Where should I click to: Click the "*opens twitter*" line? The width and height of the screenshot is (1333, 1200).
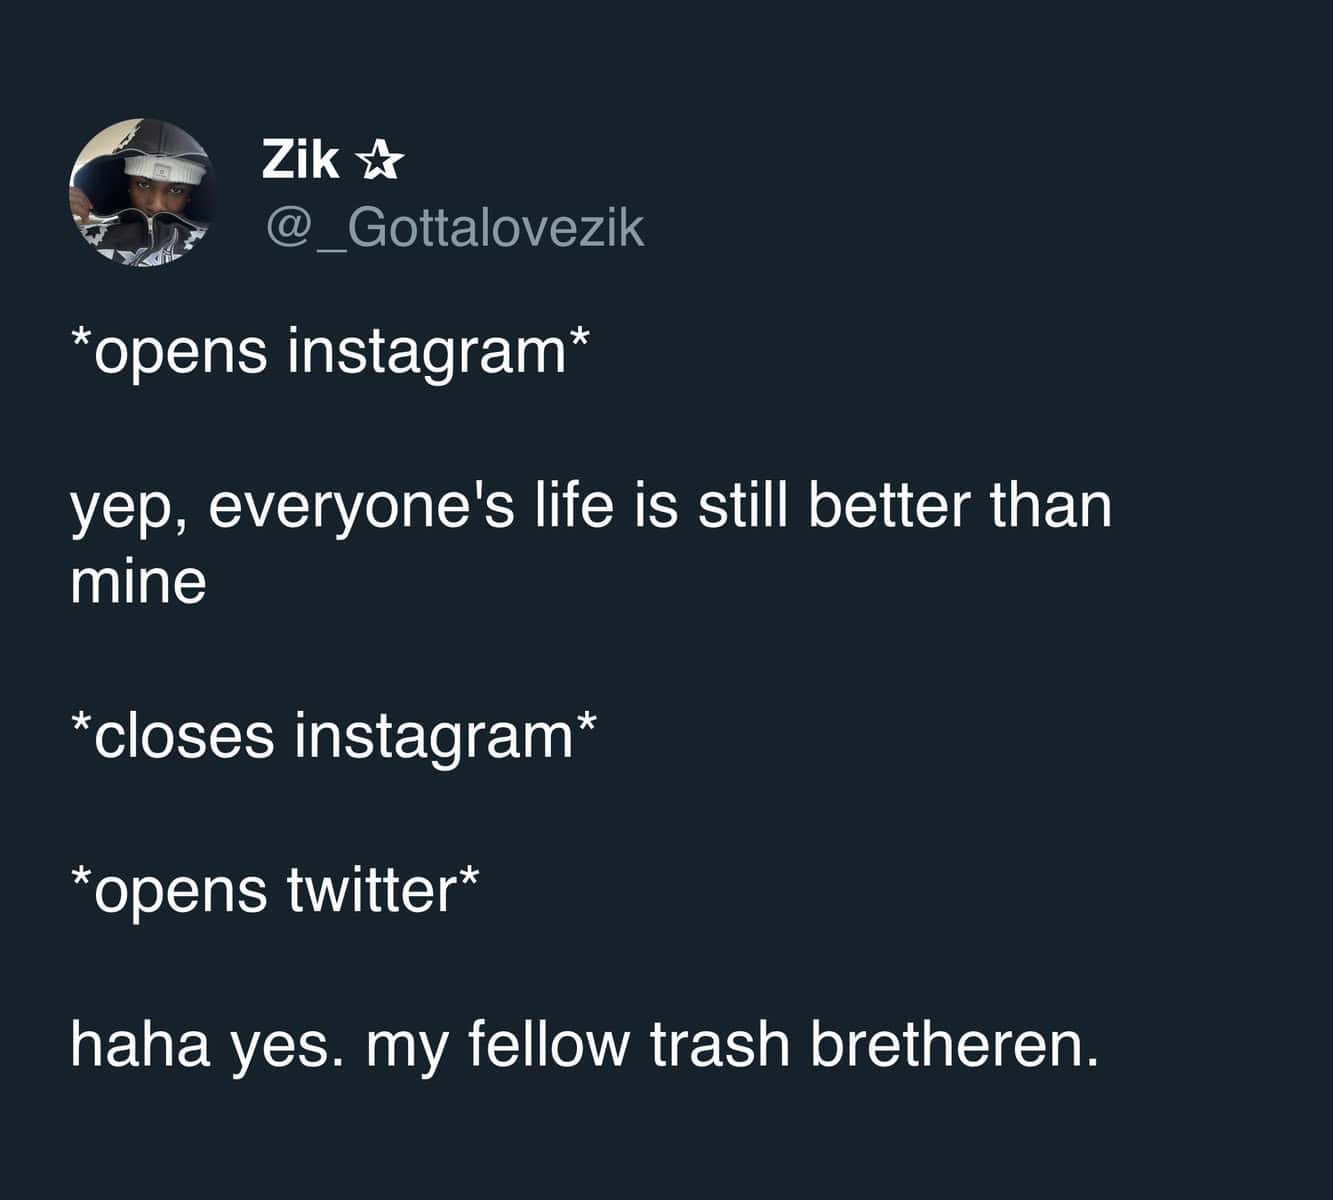(x=275, y=889)
